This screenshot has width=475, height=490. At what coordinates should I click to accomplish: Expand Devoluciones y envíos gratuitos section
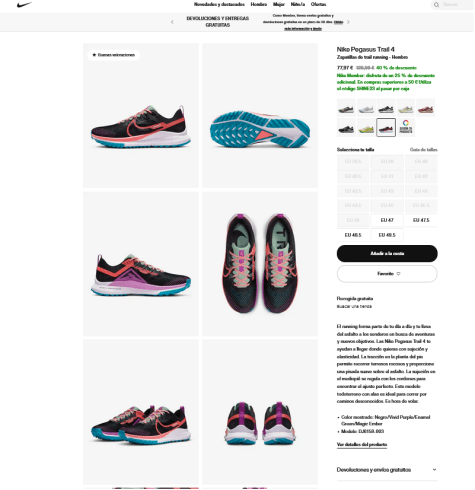tap(387, 470)
